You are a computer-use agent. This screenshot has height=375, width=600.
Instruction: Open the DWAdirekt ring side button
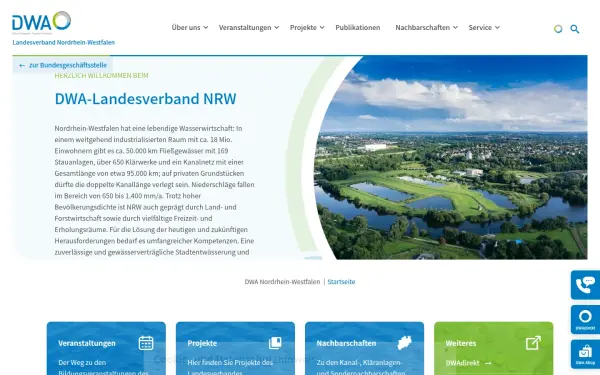(x=585, y=320)
